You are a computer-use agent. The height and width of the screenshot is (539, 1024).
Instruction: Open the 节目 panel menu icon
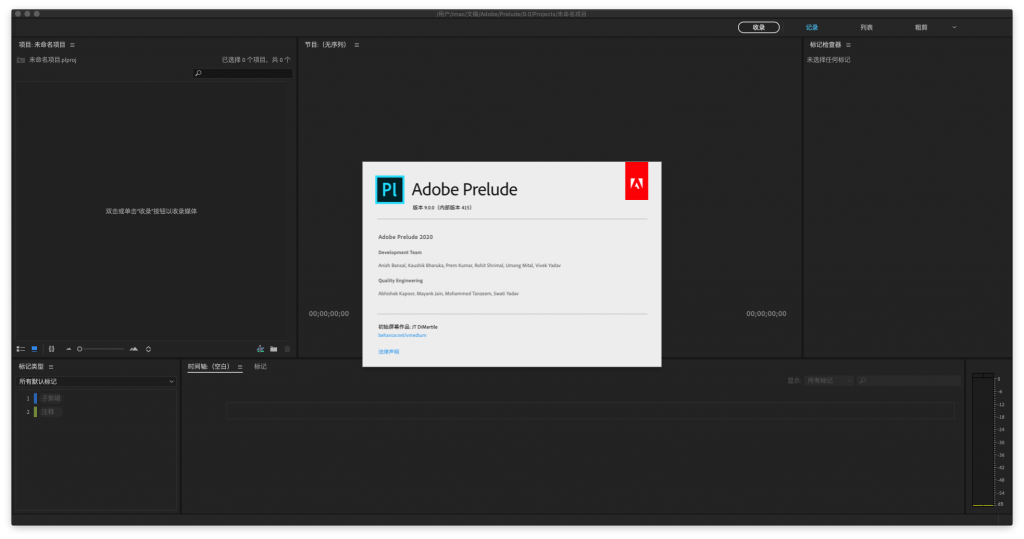[x=357, y=45]
